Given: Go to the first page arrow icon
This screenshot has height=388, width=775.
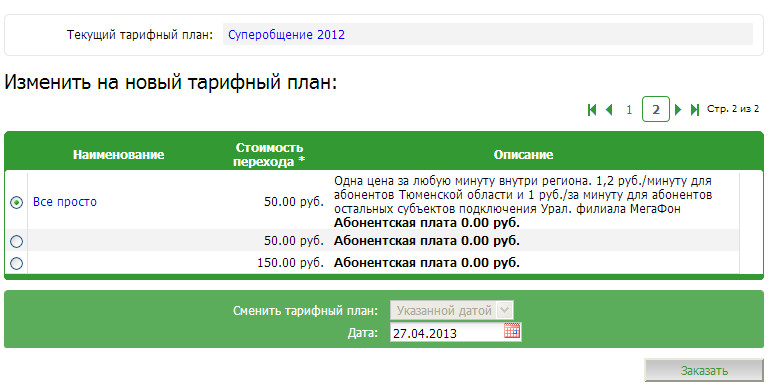Looking at the screenshot, I should point(592,109).
